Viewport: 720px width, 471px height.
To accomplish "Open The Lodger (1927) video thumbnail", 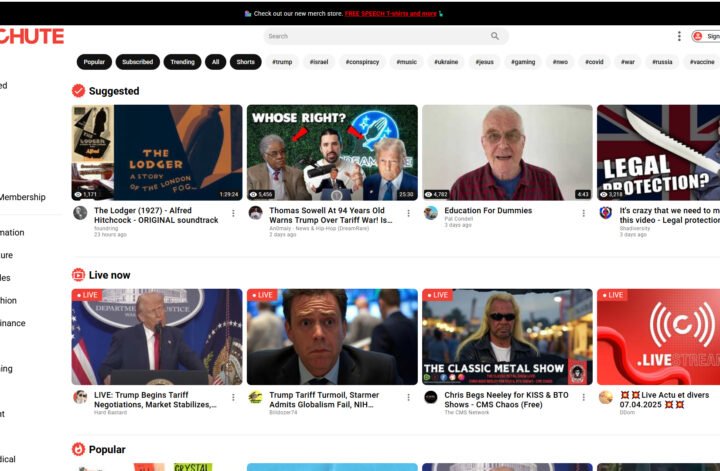I will tap(157, 152).
